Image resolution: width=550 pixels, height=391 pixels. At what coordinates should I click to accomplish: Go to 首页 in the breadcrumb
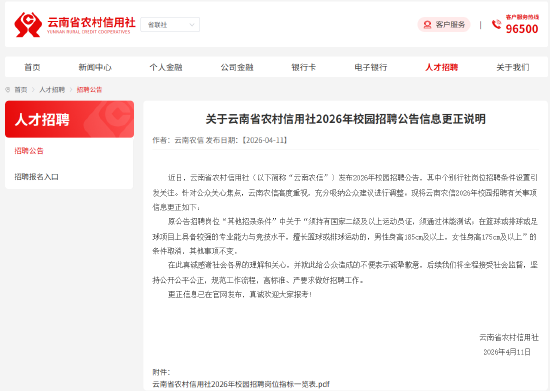pos(21,90)
